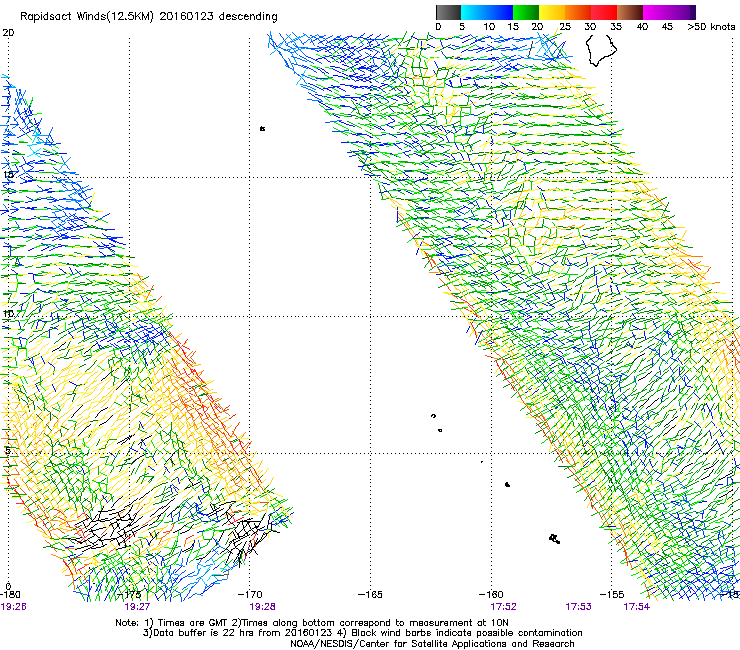The width and height of the screenshot is (740, 650).
Task: Click the '19:26' purple time label
Action: 14,607
